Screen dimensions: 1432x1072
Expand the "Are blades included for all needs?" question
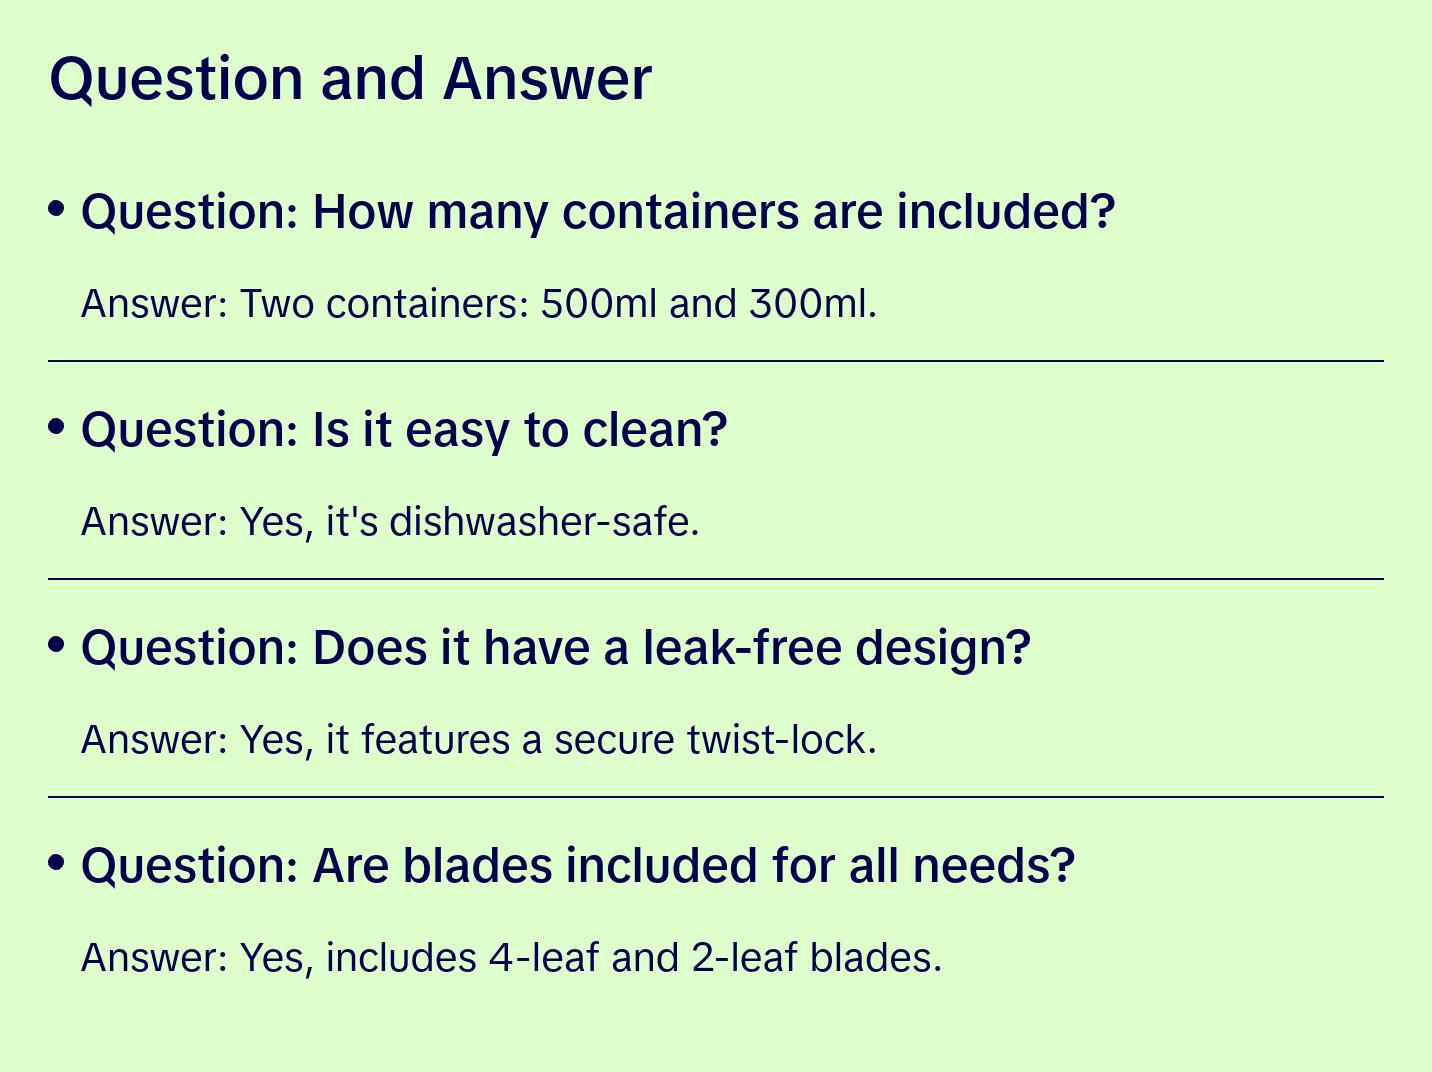click(577, 866)
